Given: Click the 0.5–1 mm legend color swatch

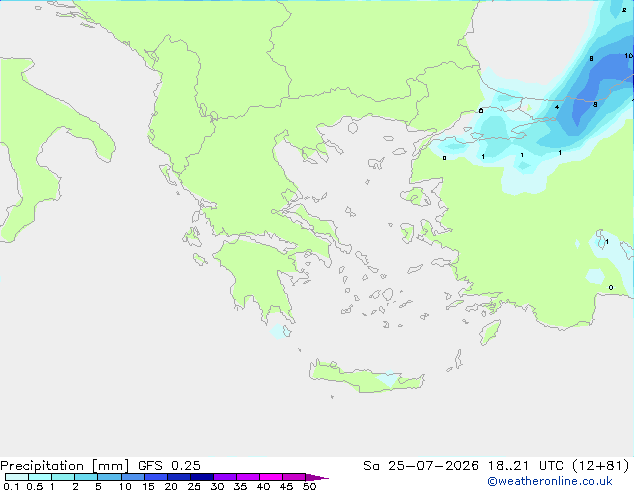Looking at the screenshot, I should (40, 477).
